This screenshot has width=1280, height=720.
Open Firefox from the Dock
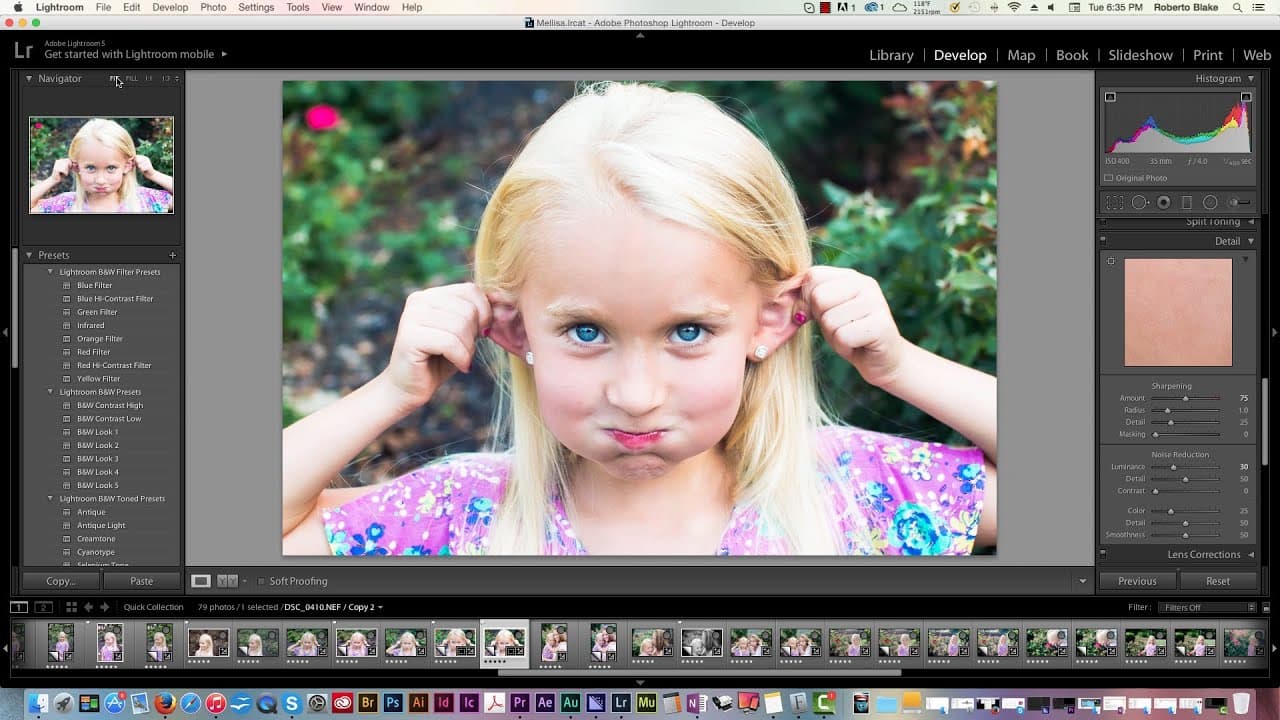pyautogui.click(x=165, y=703)
